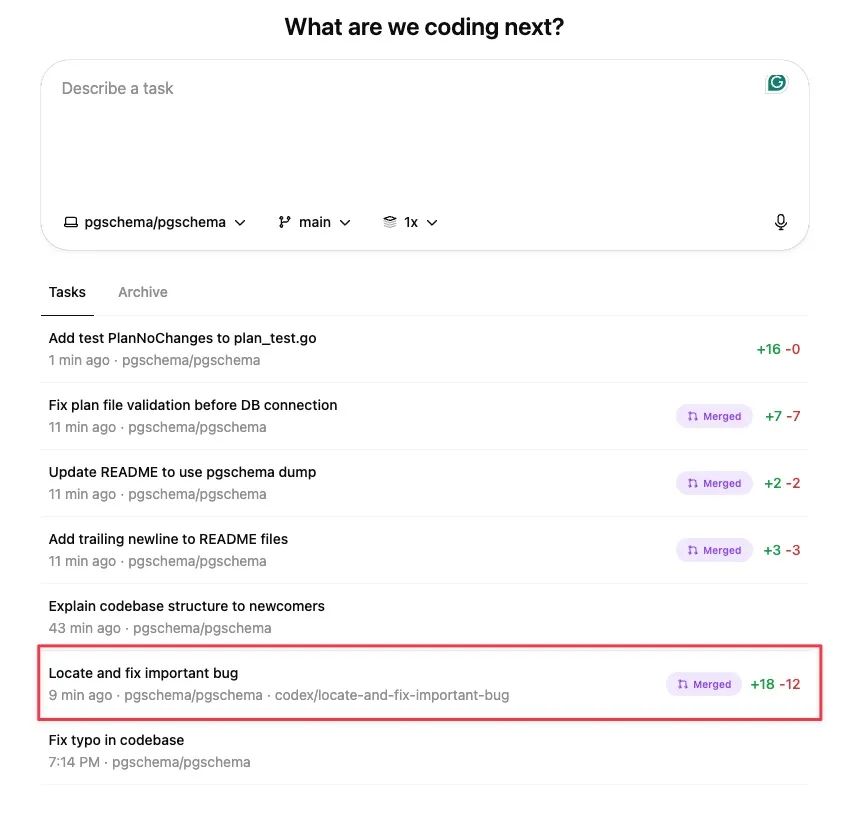Viewport: 841px width, 817px height.
Task: Switch to the Archive tab
Action: click(143, 292)
